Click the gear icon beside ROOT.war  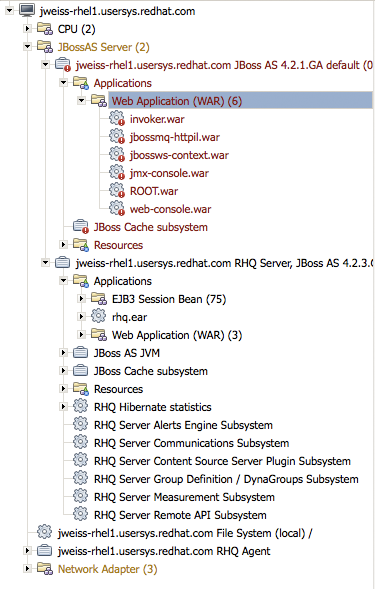[117, 191]
